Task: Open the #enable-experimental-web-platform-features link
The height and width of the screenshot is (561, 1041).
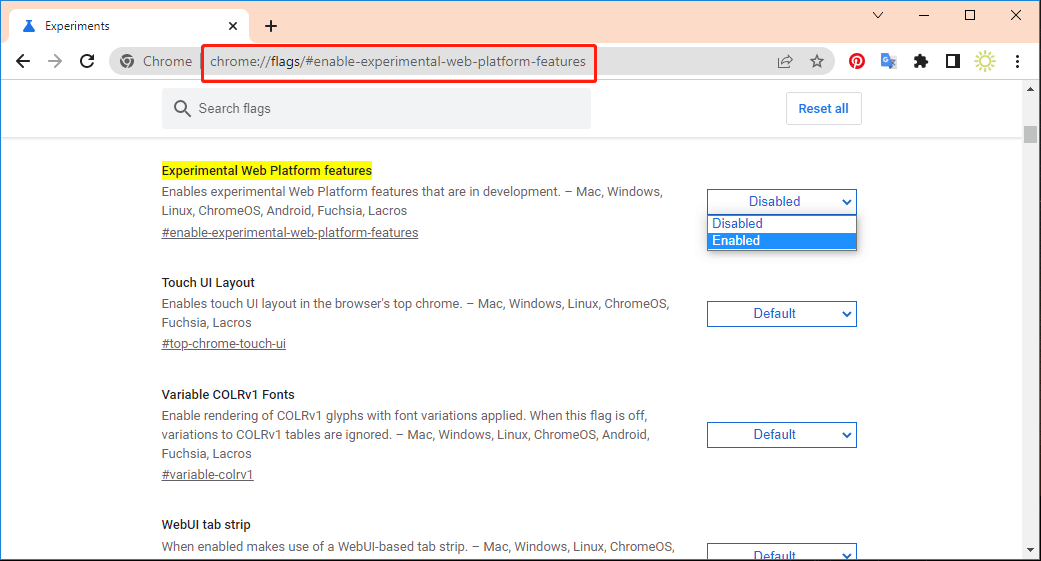Action: [x=290, y=232]
